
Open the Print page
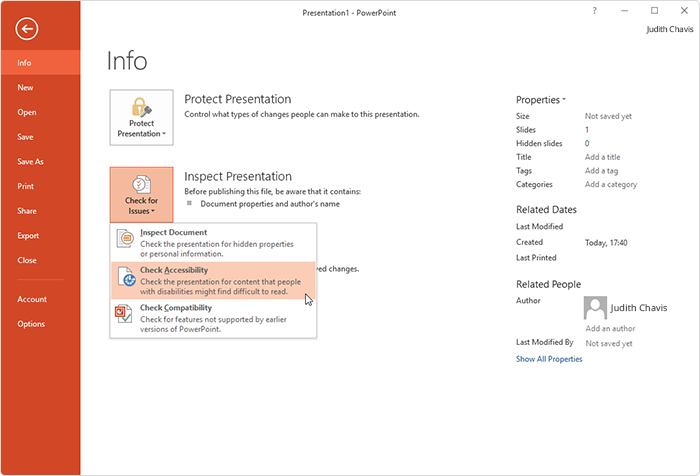tap(41, 186)
